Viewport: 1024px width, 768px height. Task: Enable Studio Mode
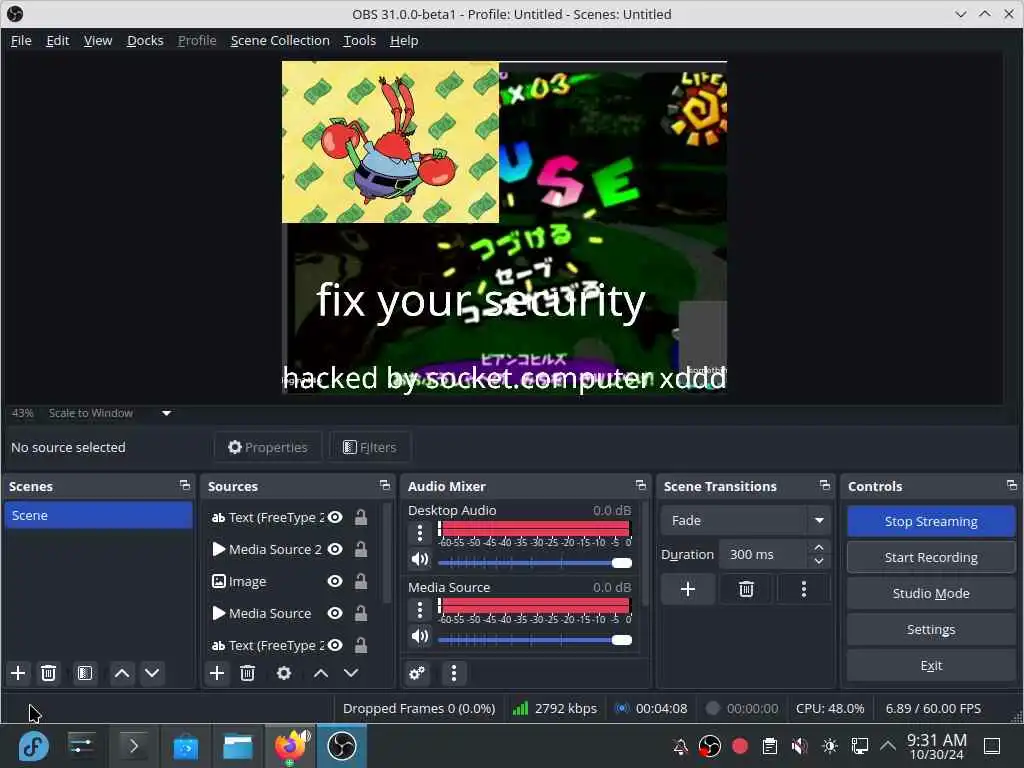click(x=931, y=593)
